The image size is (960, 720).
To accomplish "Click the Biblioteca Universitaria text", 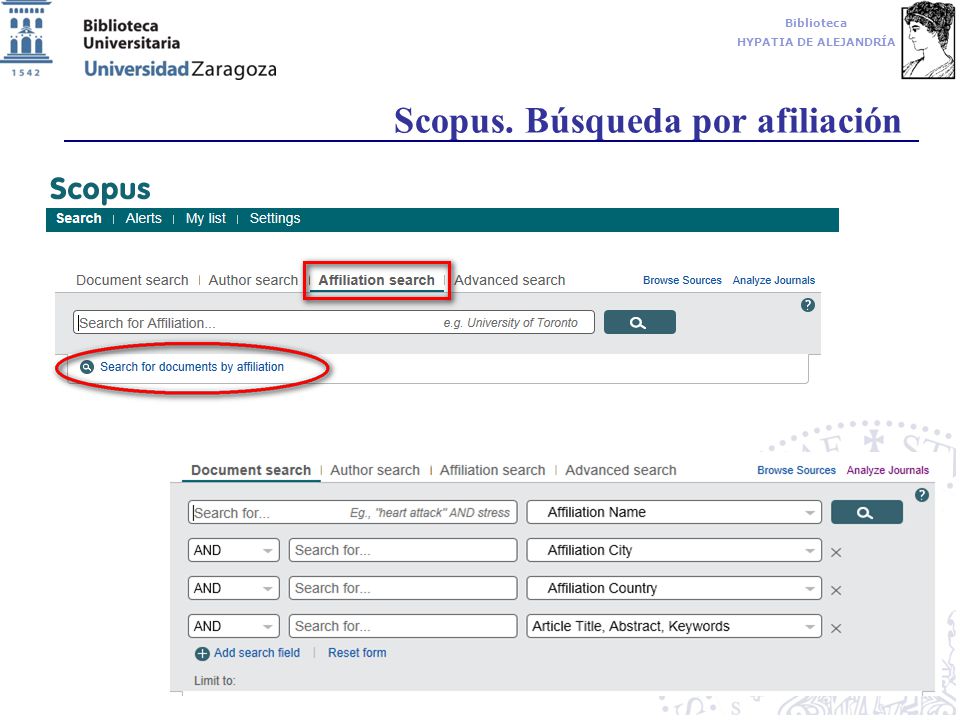I will pos(131,34).
